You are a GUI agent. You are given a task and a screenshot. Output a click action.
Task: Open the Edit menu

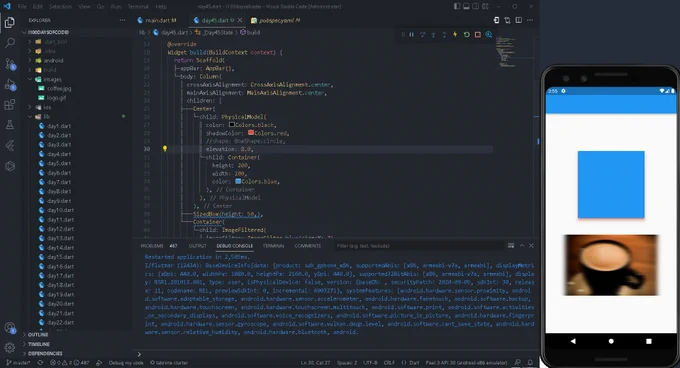click(x=37, y=7)
